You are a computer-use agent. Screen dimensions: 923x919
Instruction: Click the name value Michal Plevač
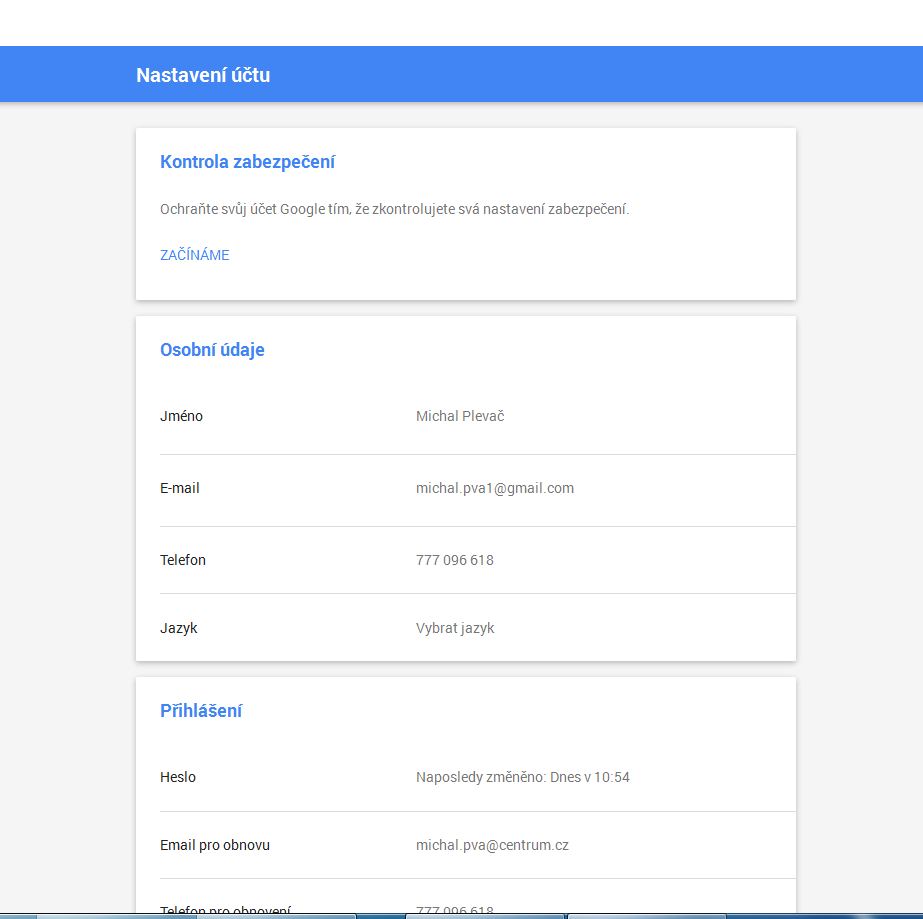459,416
